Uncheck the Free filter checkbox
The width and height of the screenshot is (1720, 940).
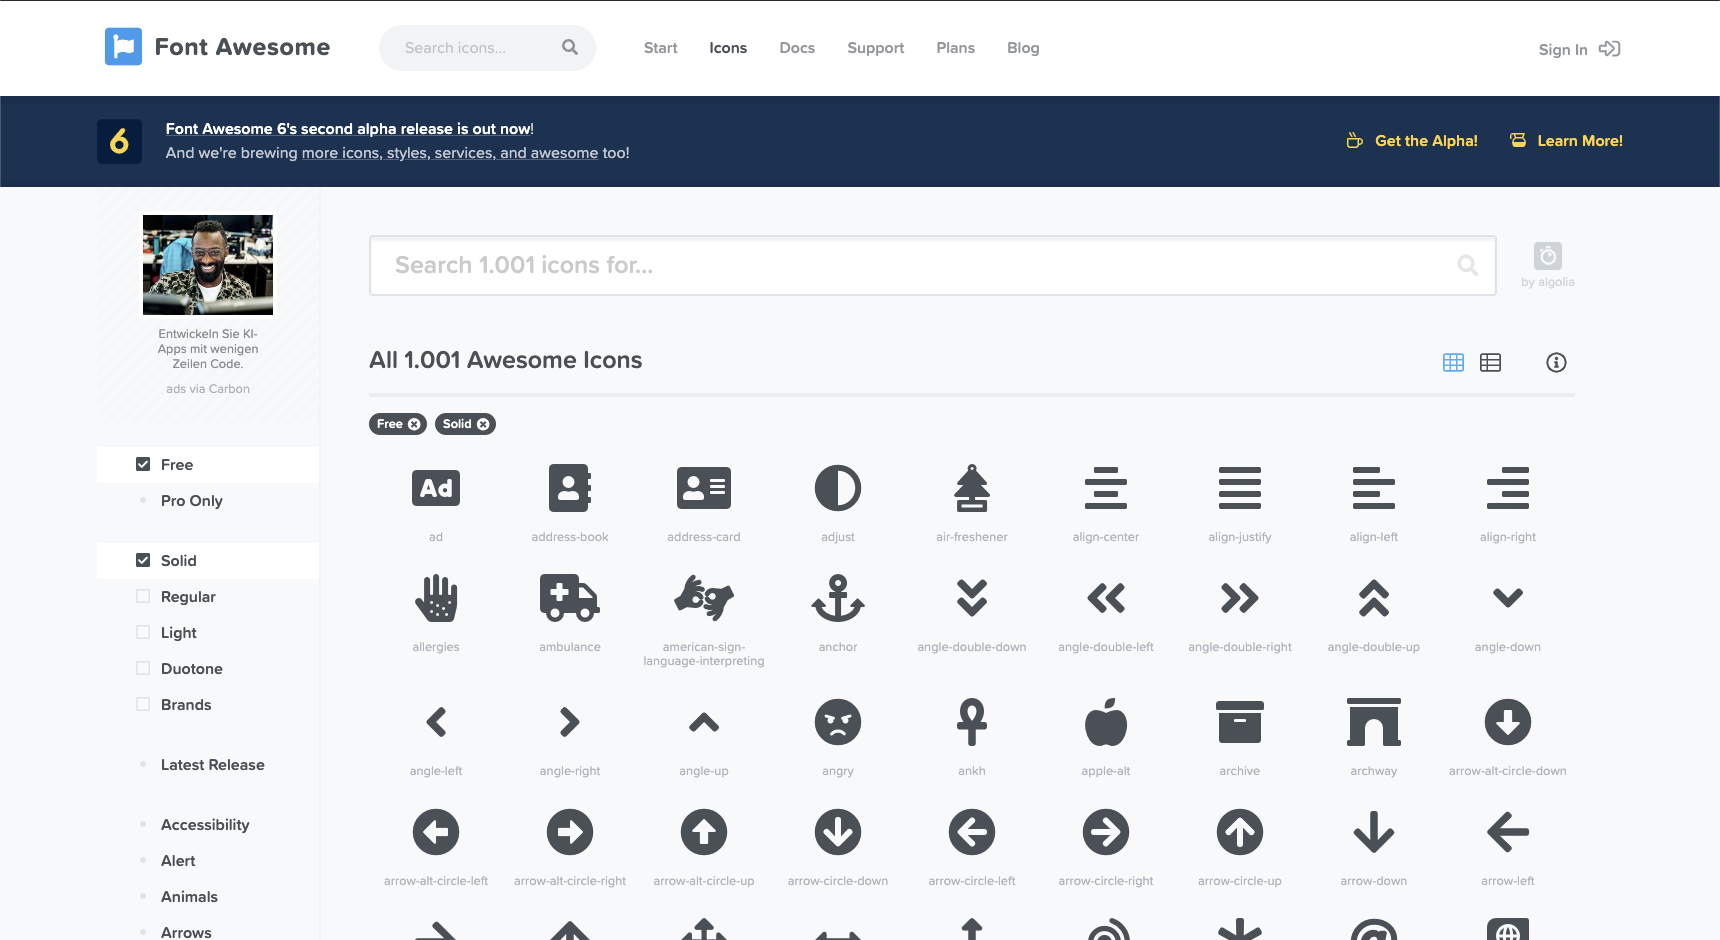(143, 464)
